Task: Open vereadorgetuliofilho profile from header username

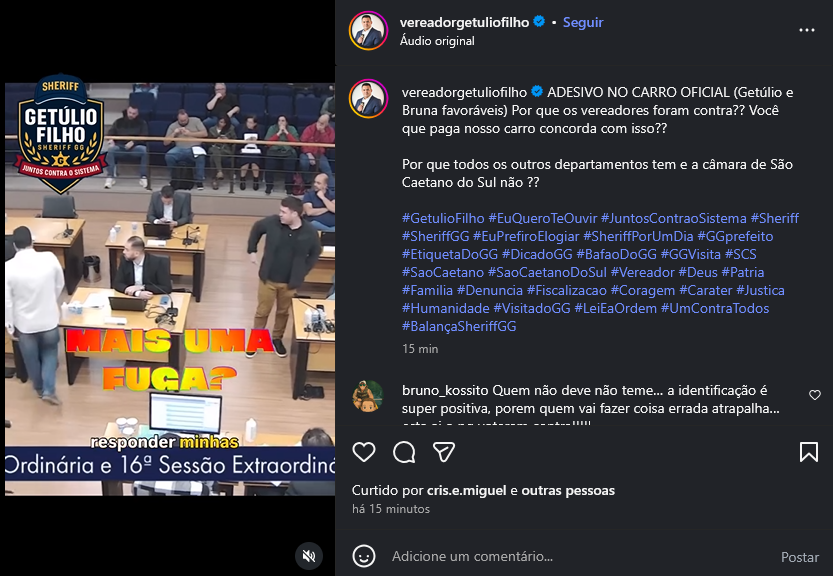Action: 464,22
